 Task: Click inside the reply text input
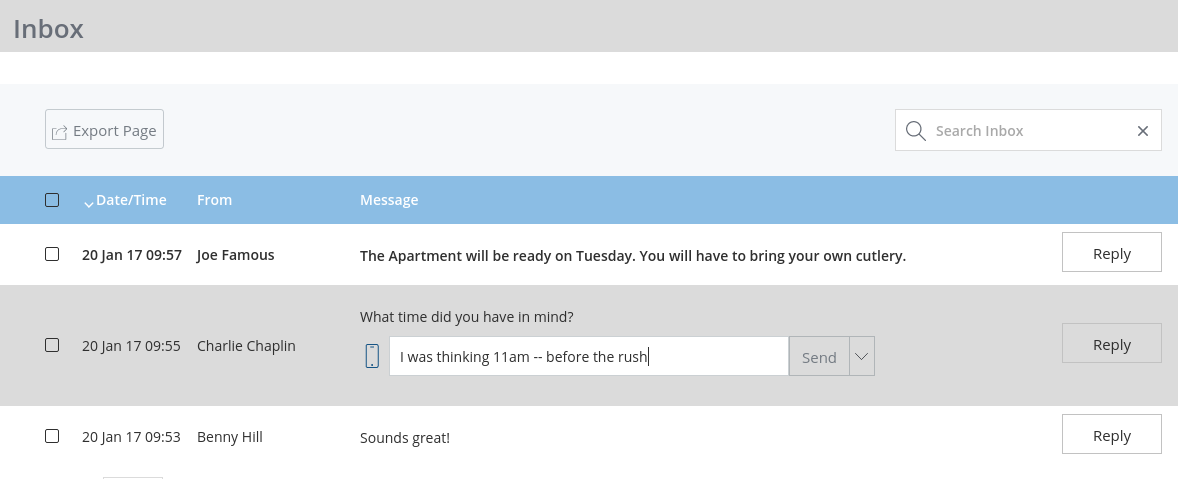click(588, 356)
